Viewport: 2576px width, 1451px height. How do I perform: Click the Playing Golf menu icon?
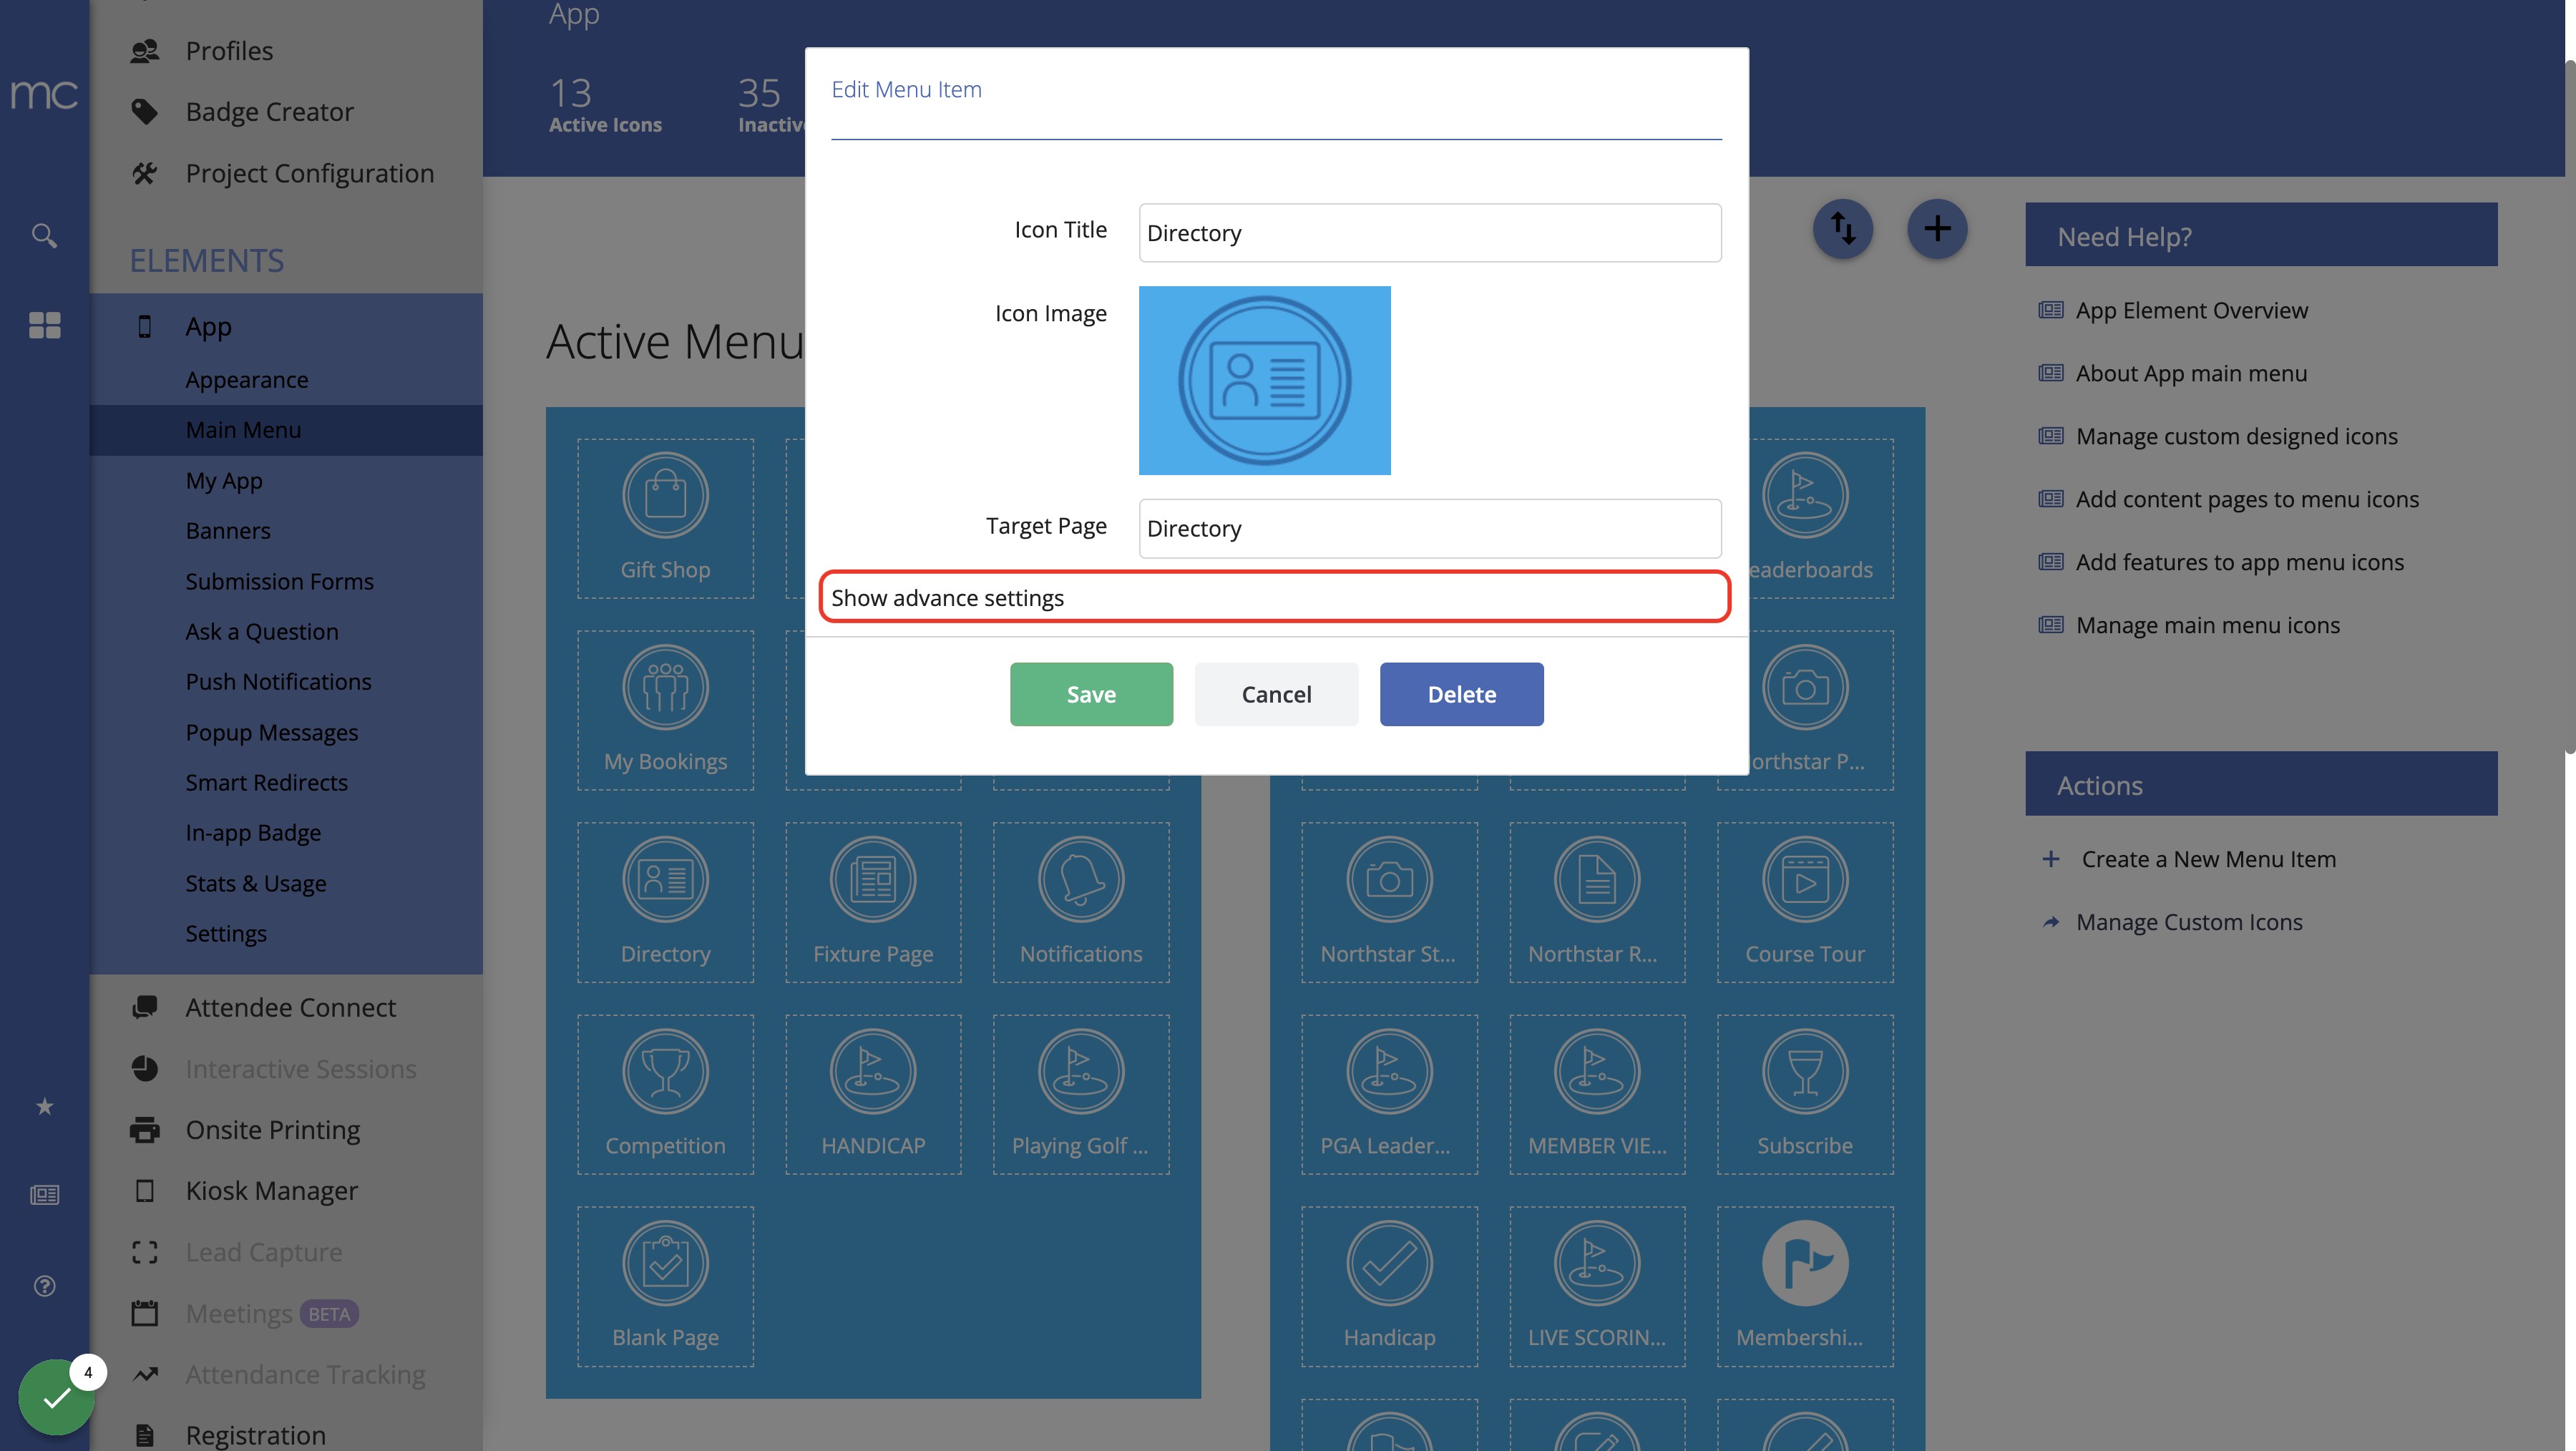click(1081, 1094)
